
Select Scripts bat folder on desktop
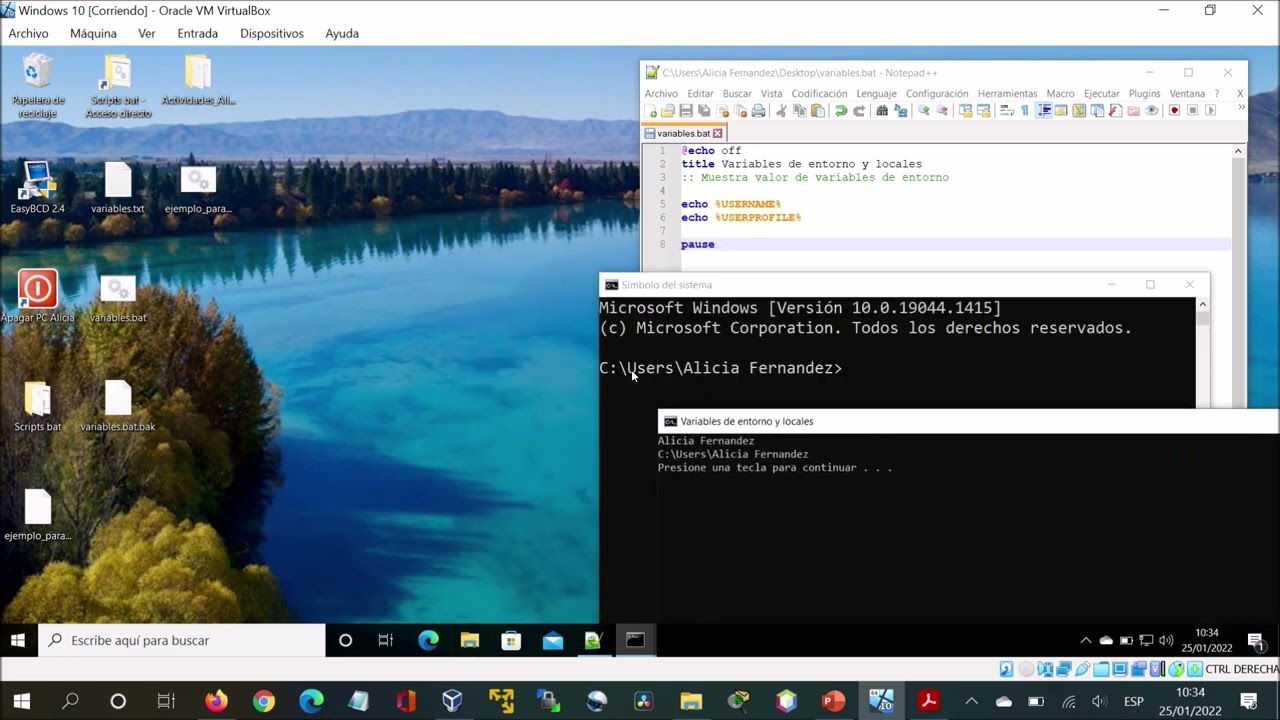(x=38, y=405)
